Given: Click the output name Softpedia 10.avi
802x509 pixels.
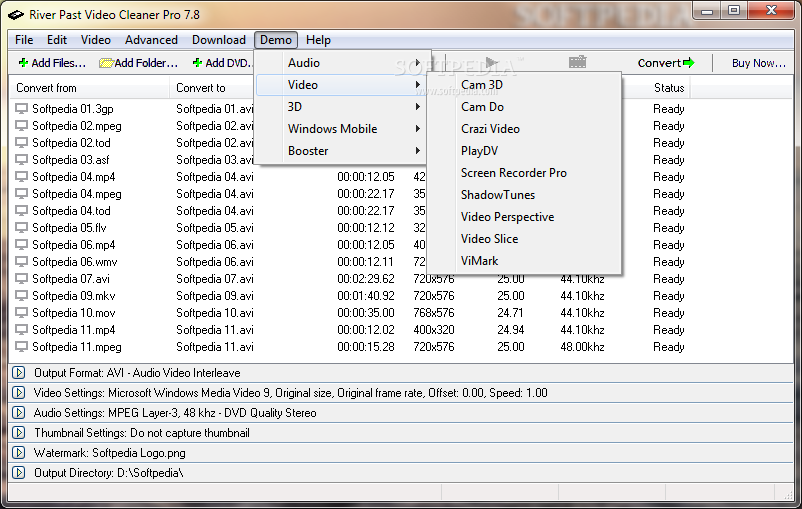Looking at the screenshot, I should 215,313.
